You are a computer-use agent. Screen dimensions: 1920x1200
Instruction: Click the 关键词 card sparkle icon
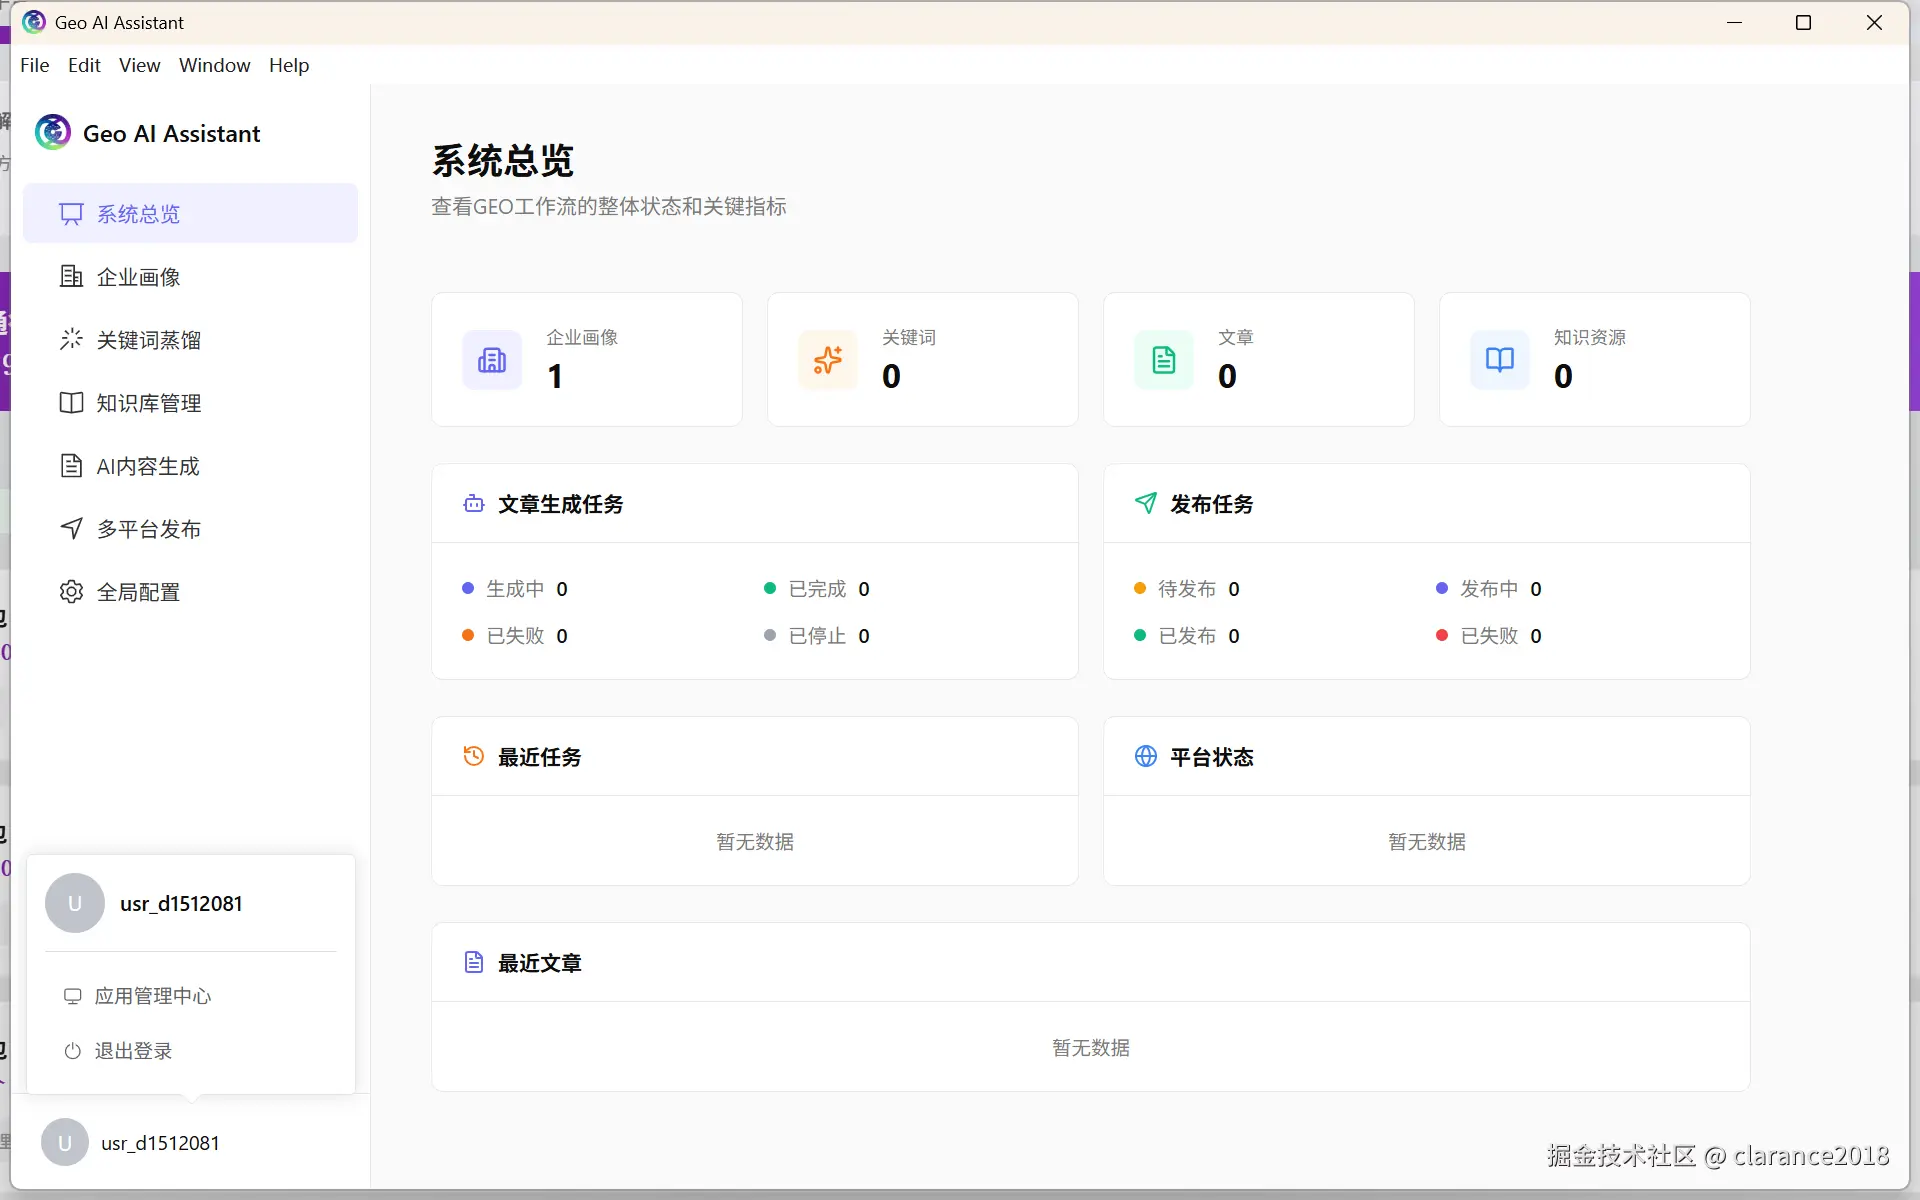827,359
